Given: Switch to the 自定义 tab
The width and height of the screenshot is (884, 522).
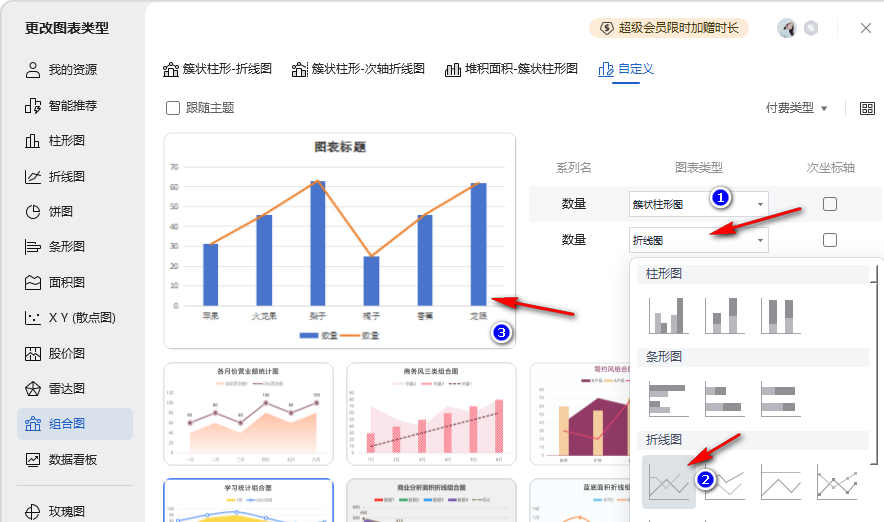Looking at the screenshot, I should tap(626, 69).
